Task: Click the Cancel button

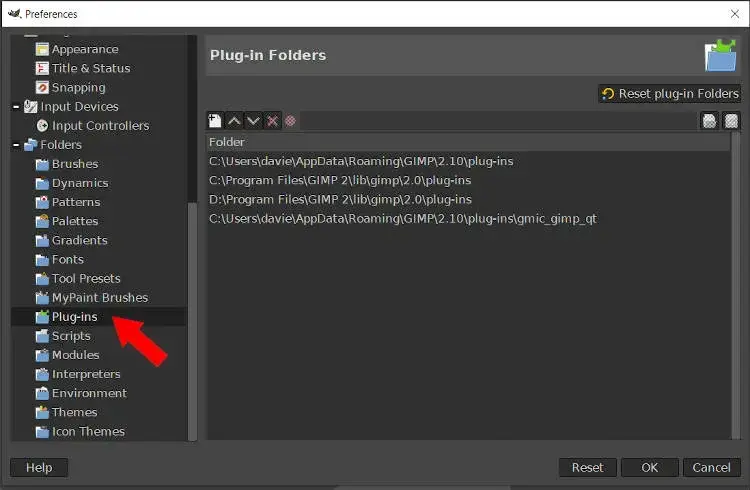Action: tap(712, 468)
